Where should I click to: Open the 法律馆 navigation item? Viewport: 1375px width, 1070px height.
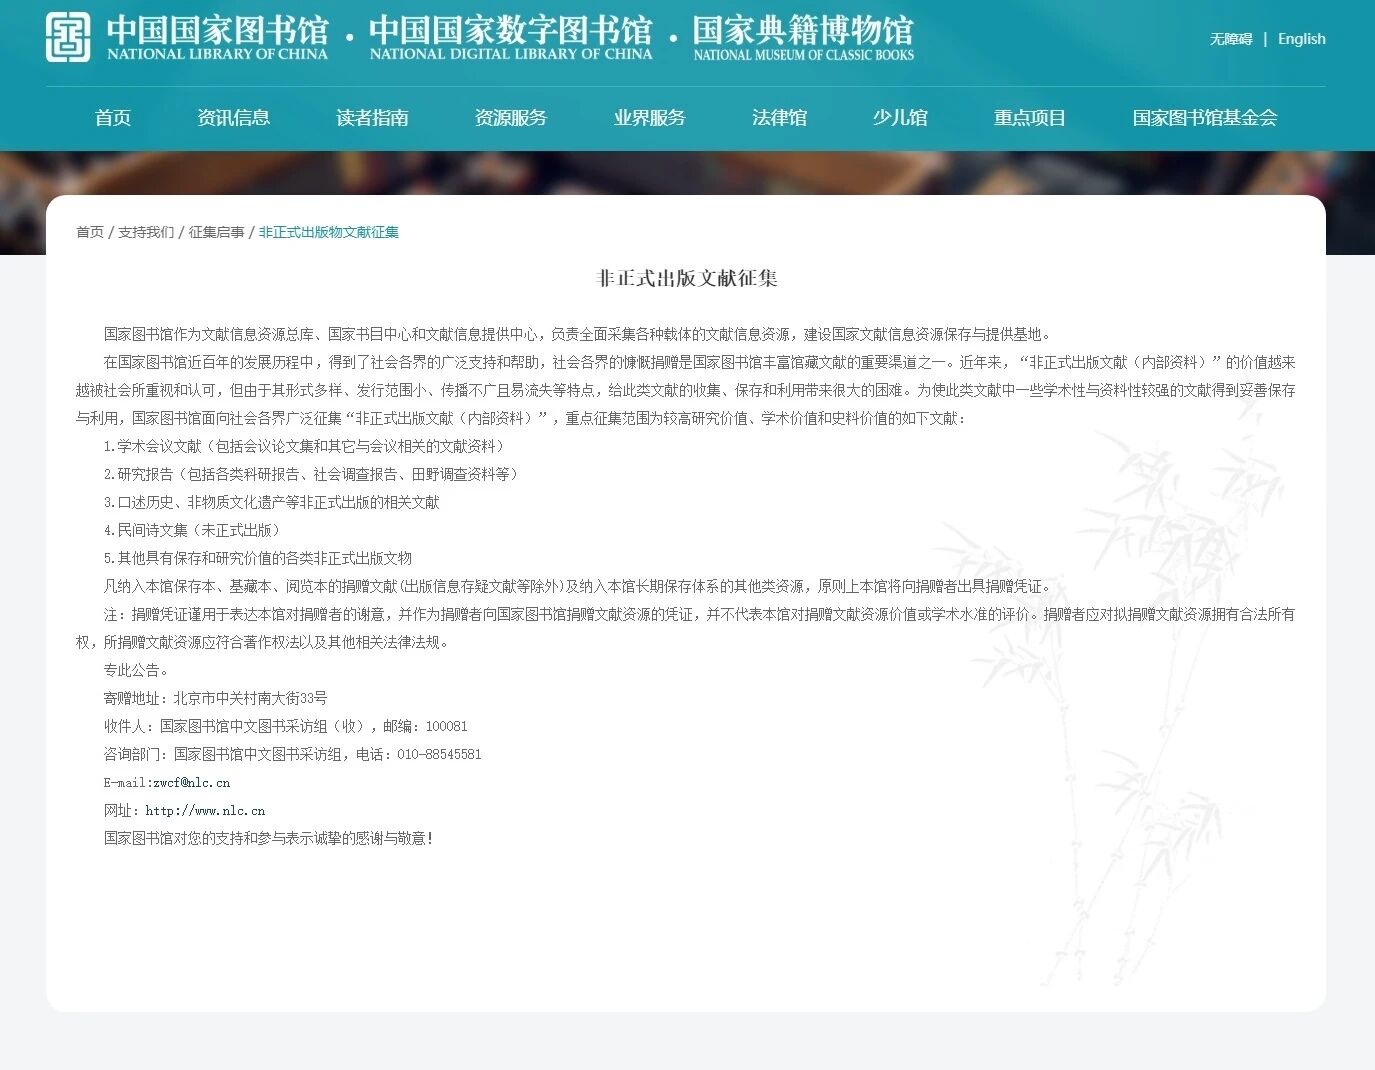(779, 118)
